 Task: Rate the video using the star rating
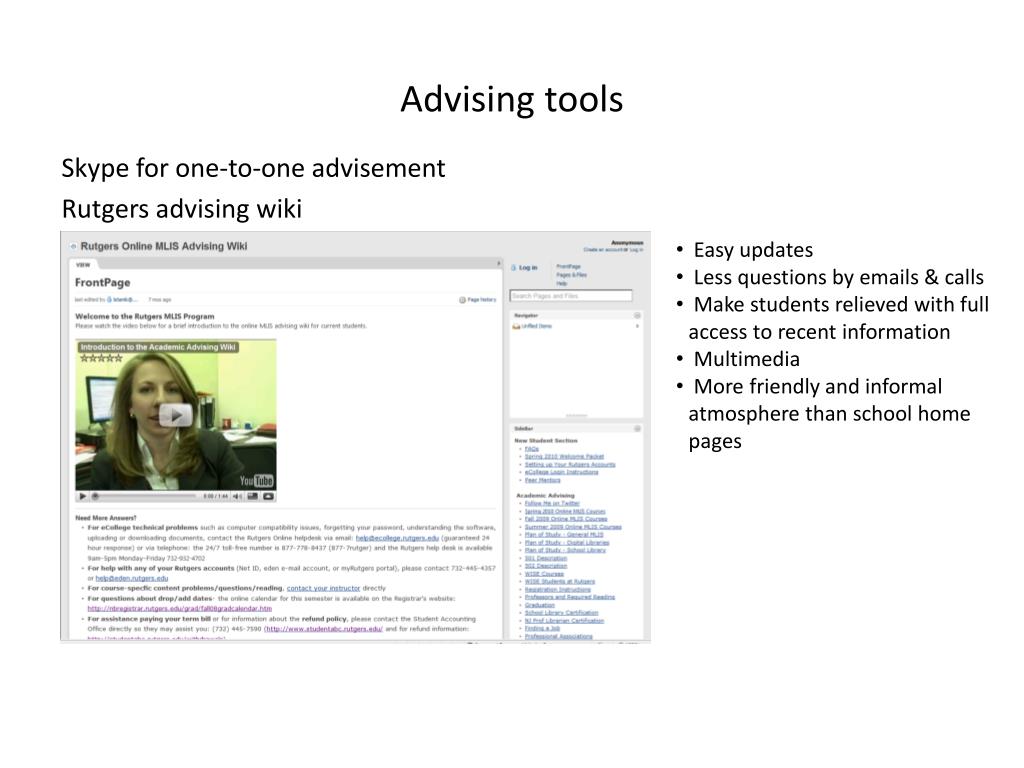coord(101,358)
